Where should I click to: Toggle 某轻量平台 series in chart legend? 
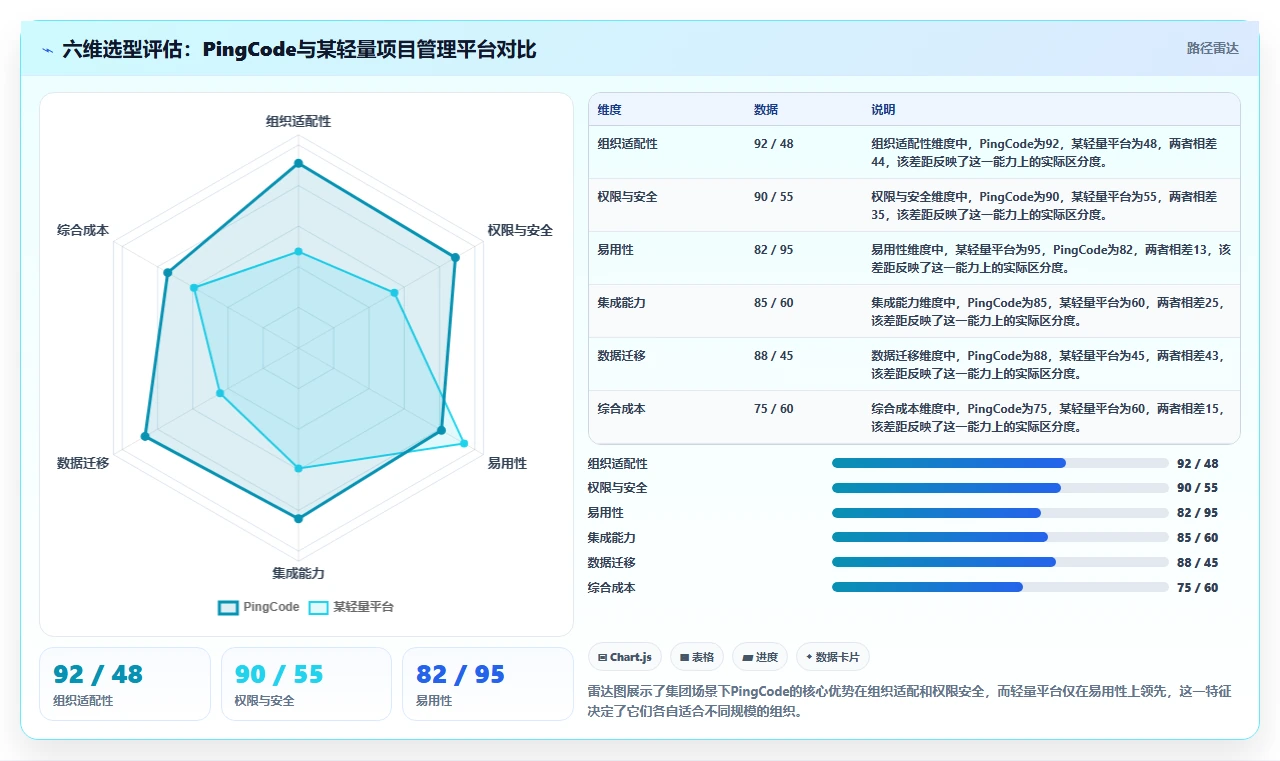click(350, 607)
